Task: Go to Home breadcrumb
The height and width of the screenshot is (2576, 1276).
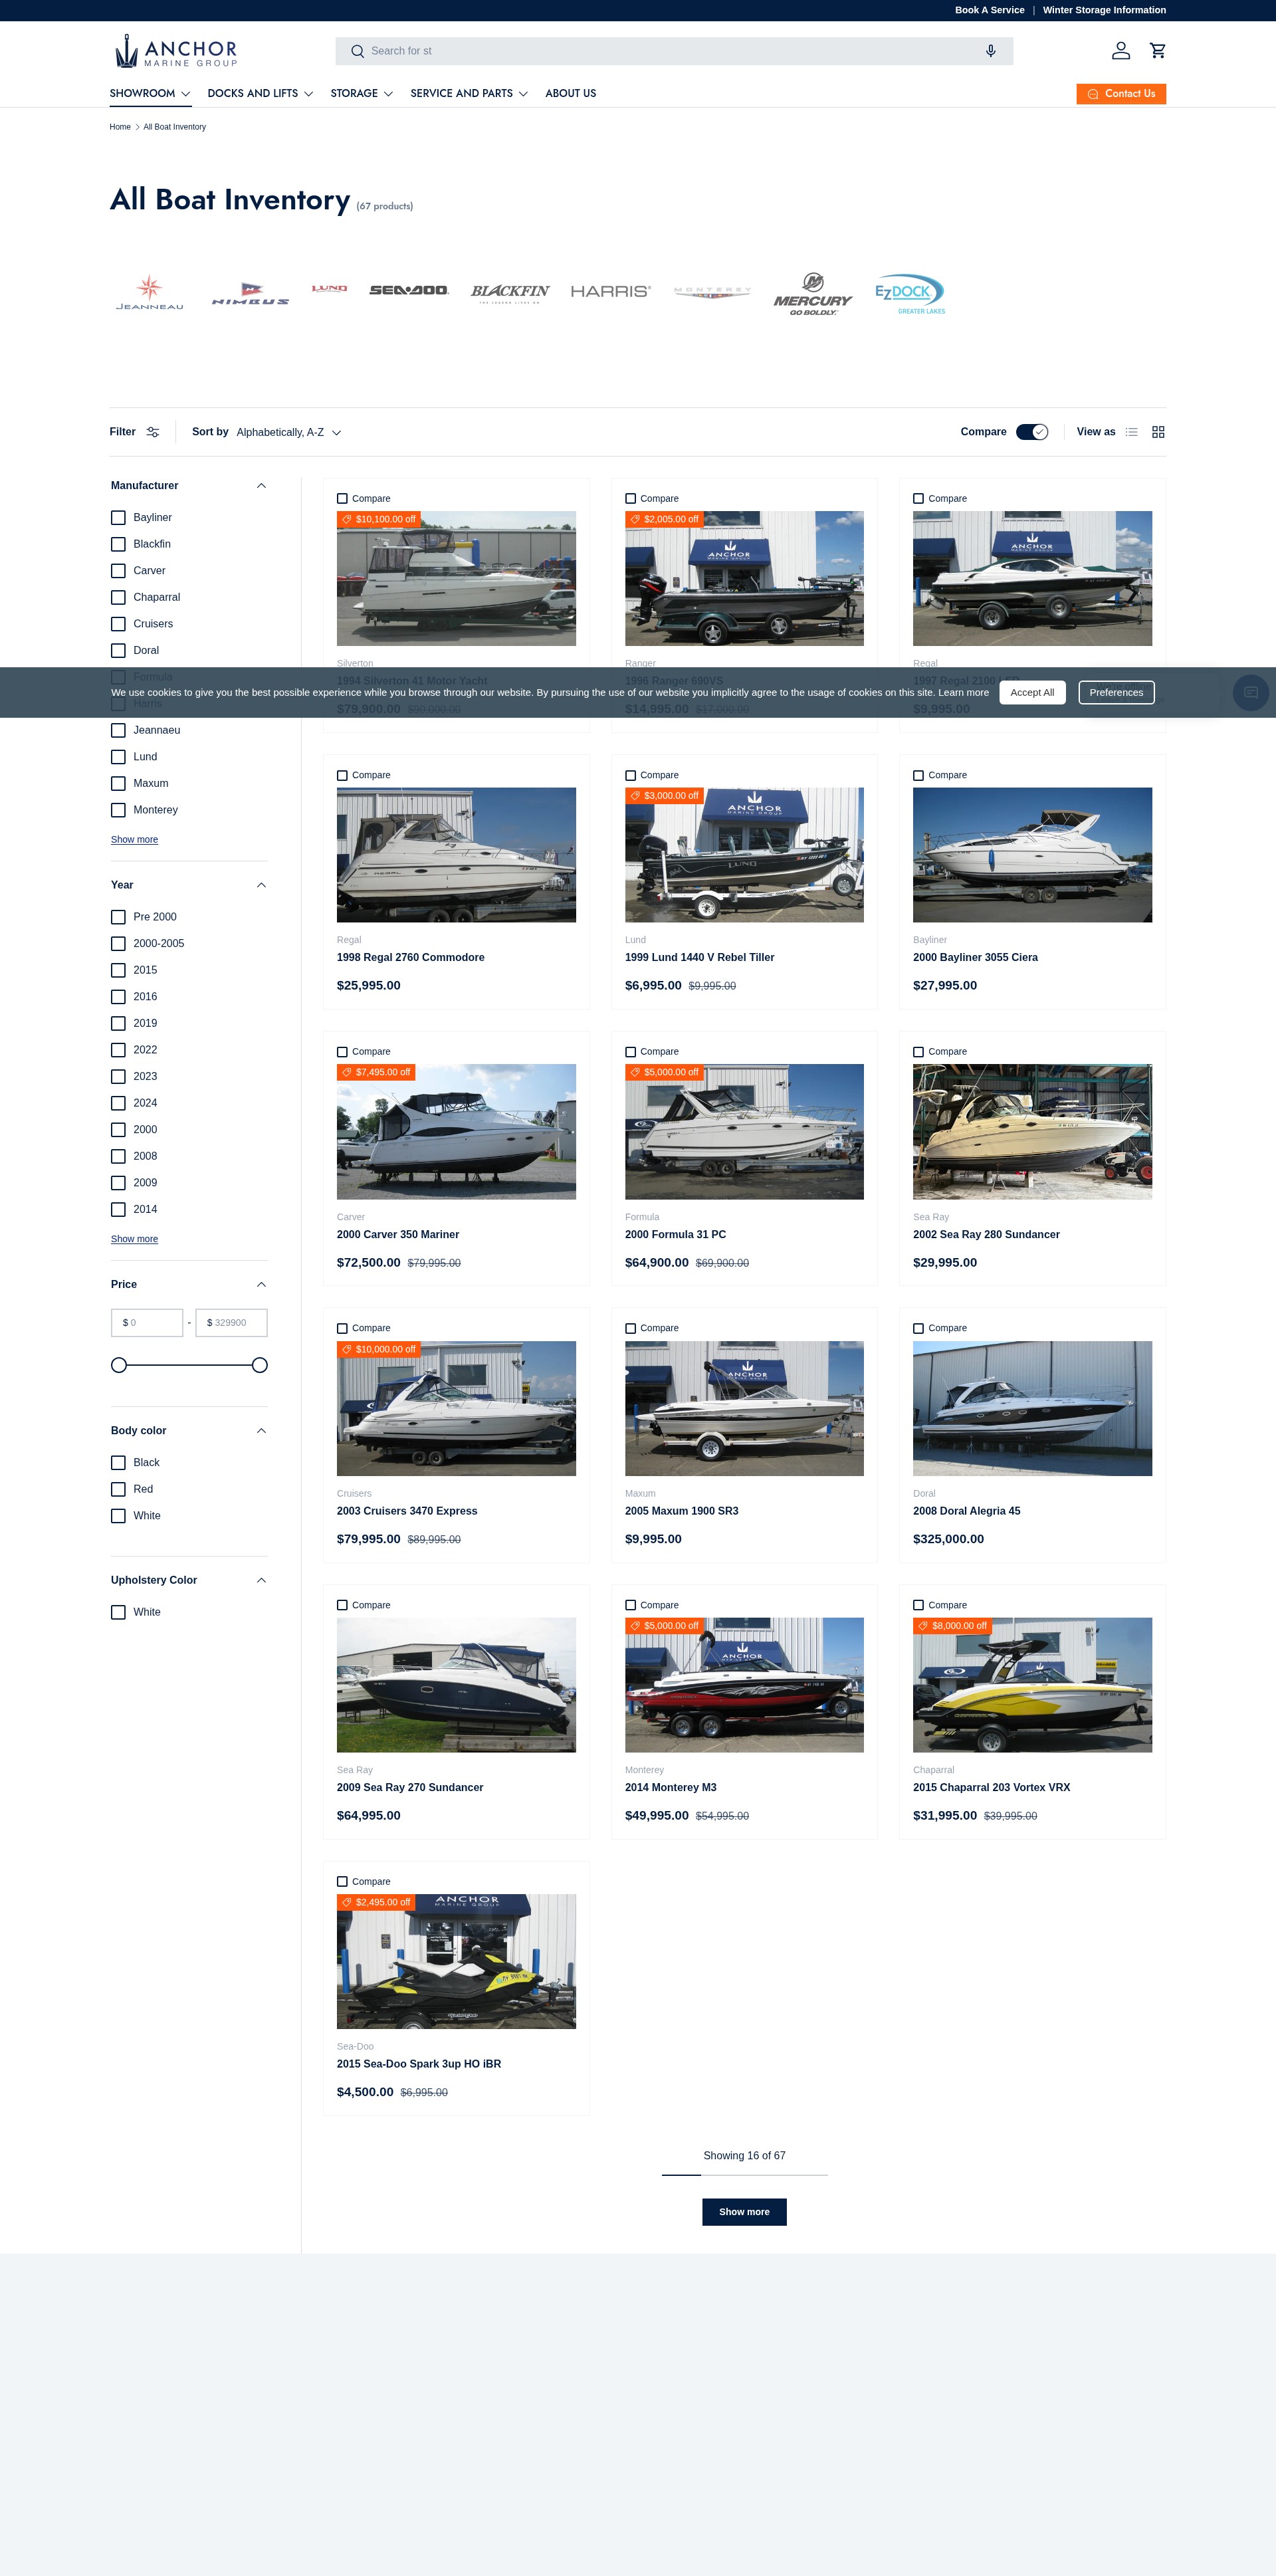Action: [x=120, y=127]
